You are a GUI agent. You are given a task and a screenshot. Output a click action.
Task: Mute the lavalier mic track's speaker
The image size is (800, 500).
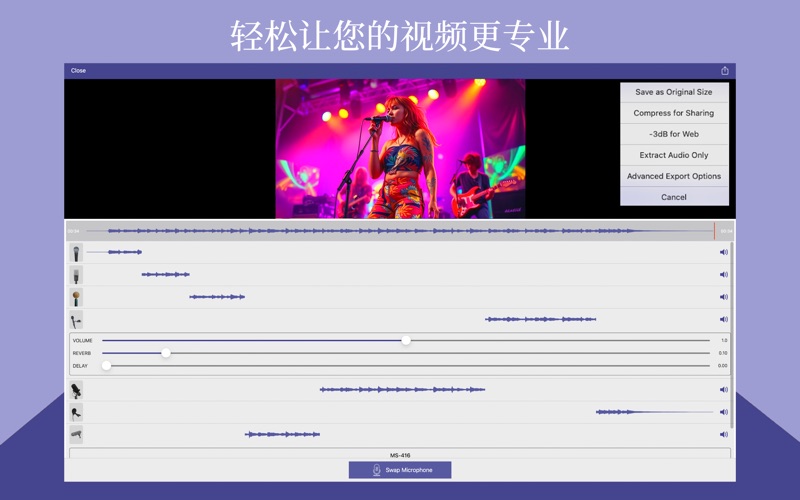click(x=723, y=412)
